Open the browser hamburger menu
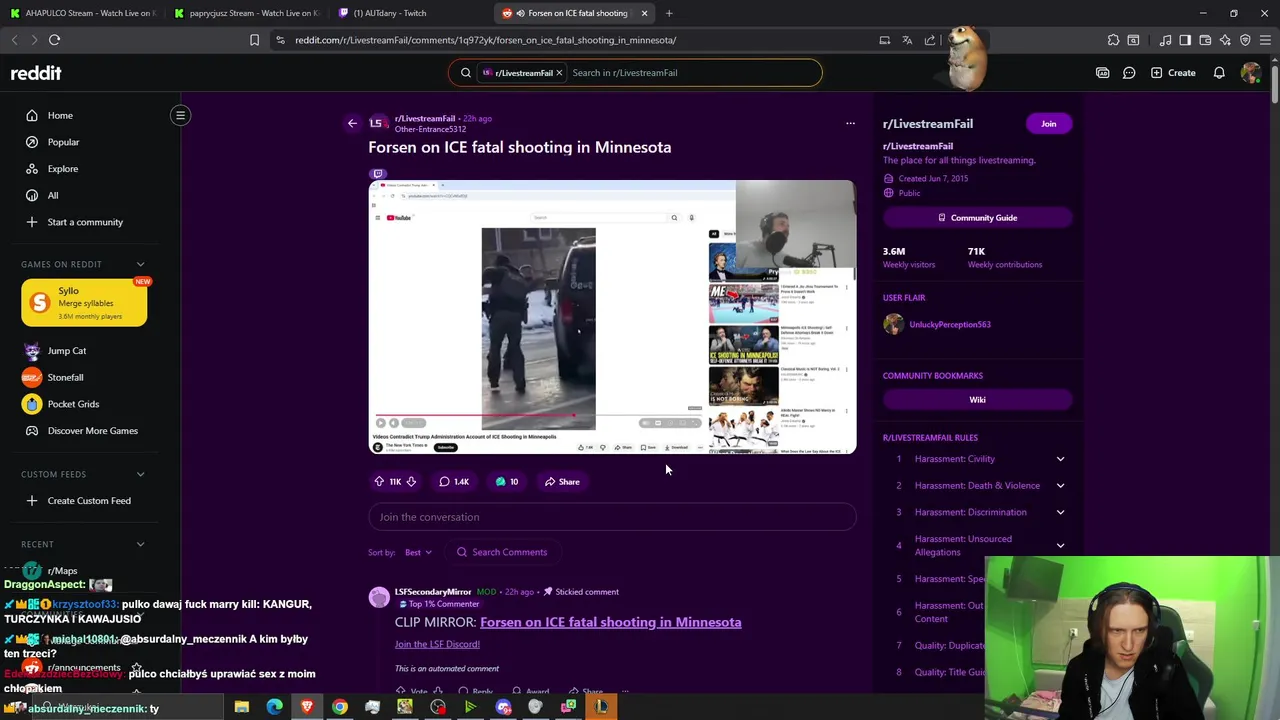This screenshot has width=1280, height=720. tap(1265, 40)
